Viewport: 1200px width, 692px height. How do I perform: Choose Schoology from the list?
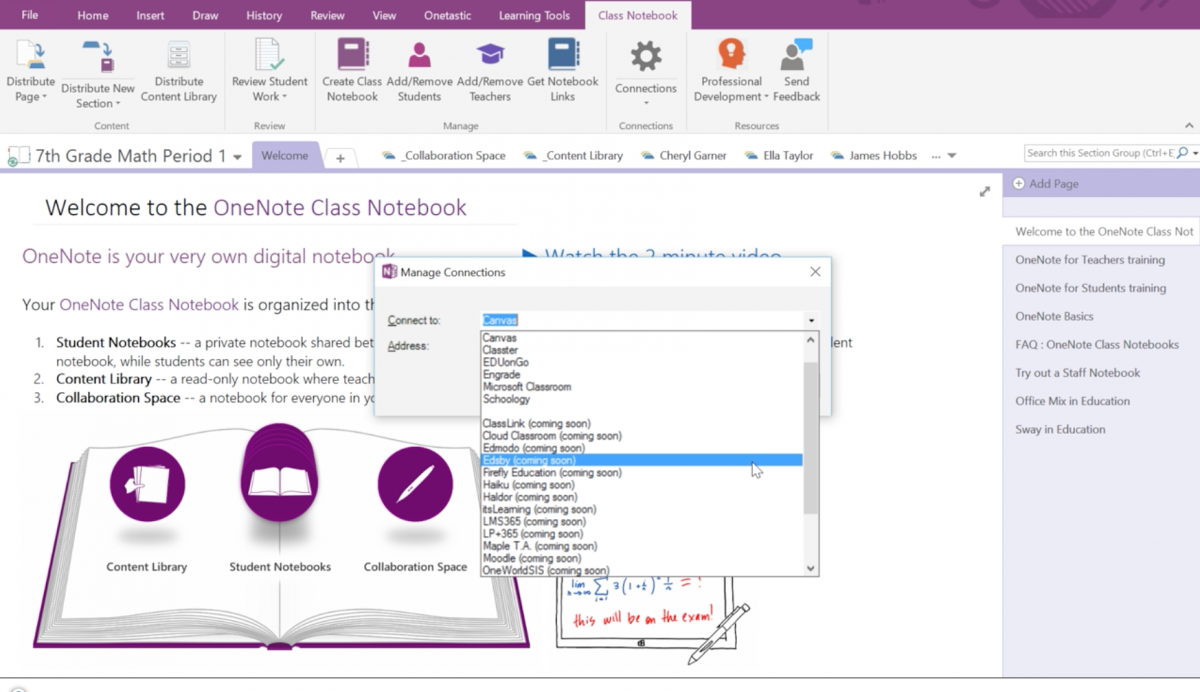click(642, 399)
